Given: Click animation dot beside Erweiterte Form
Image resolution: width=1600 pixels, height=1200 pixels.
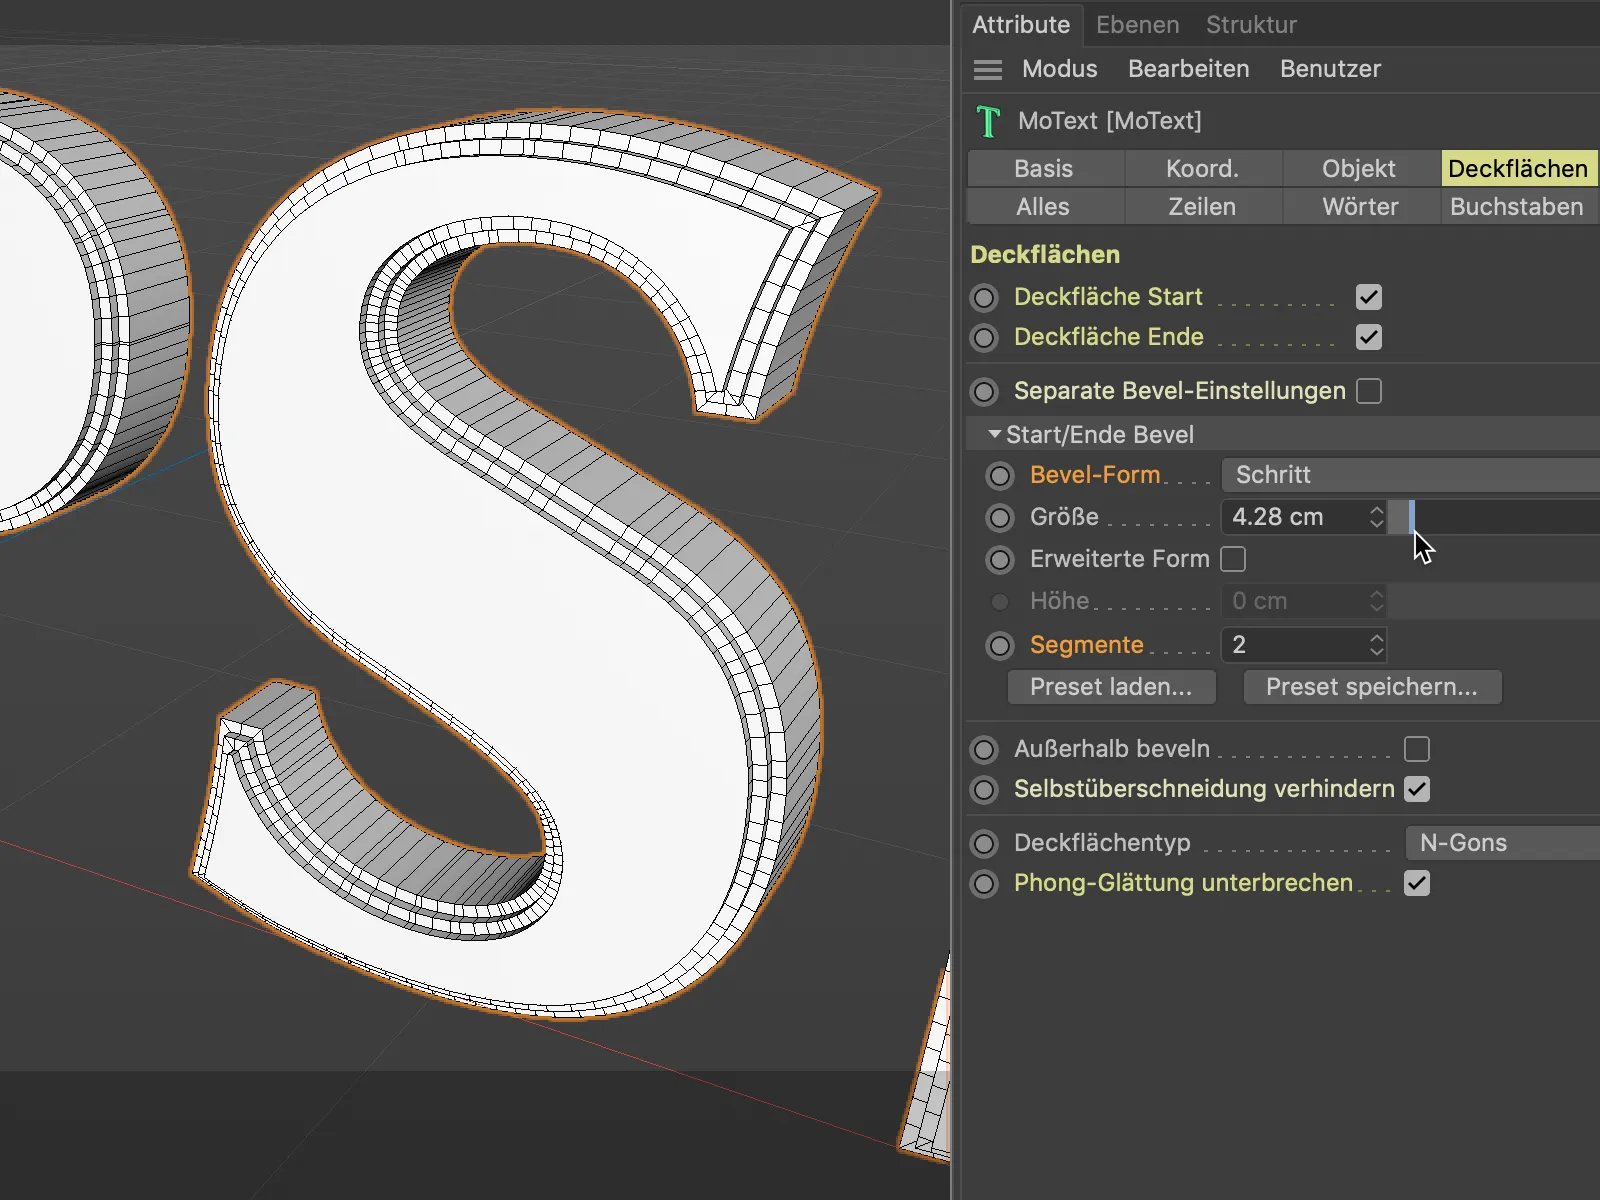Looking at the screenshot, I should click(1000, 559).
